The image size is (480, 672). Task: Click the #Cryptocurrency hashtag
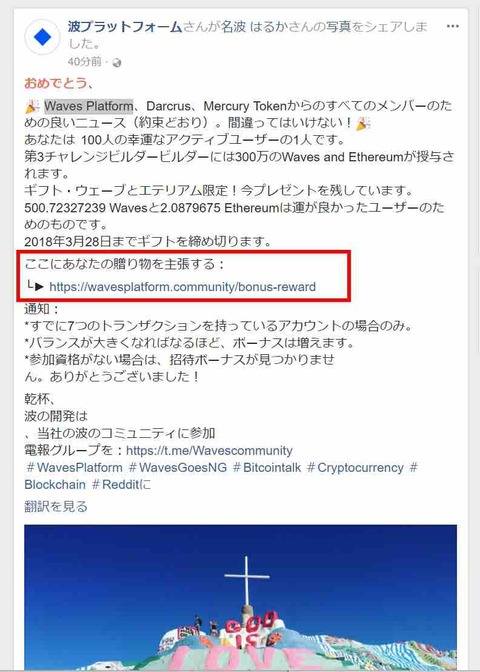click(355, 467)
